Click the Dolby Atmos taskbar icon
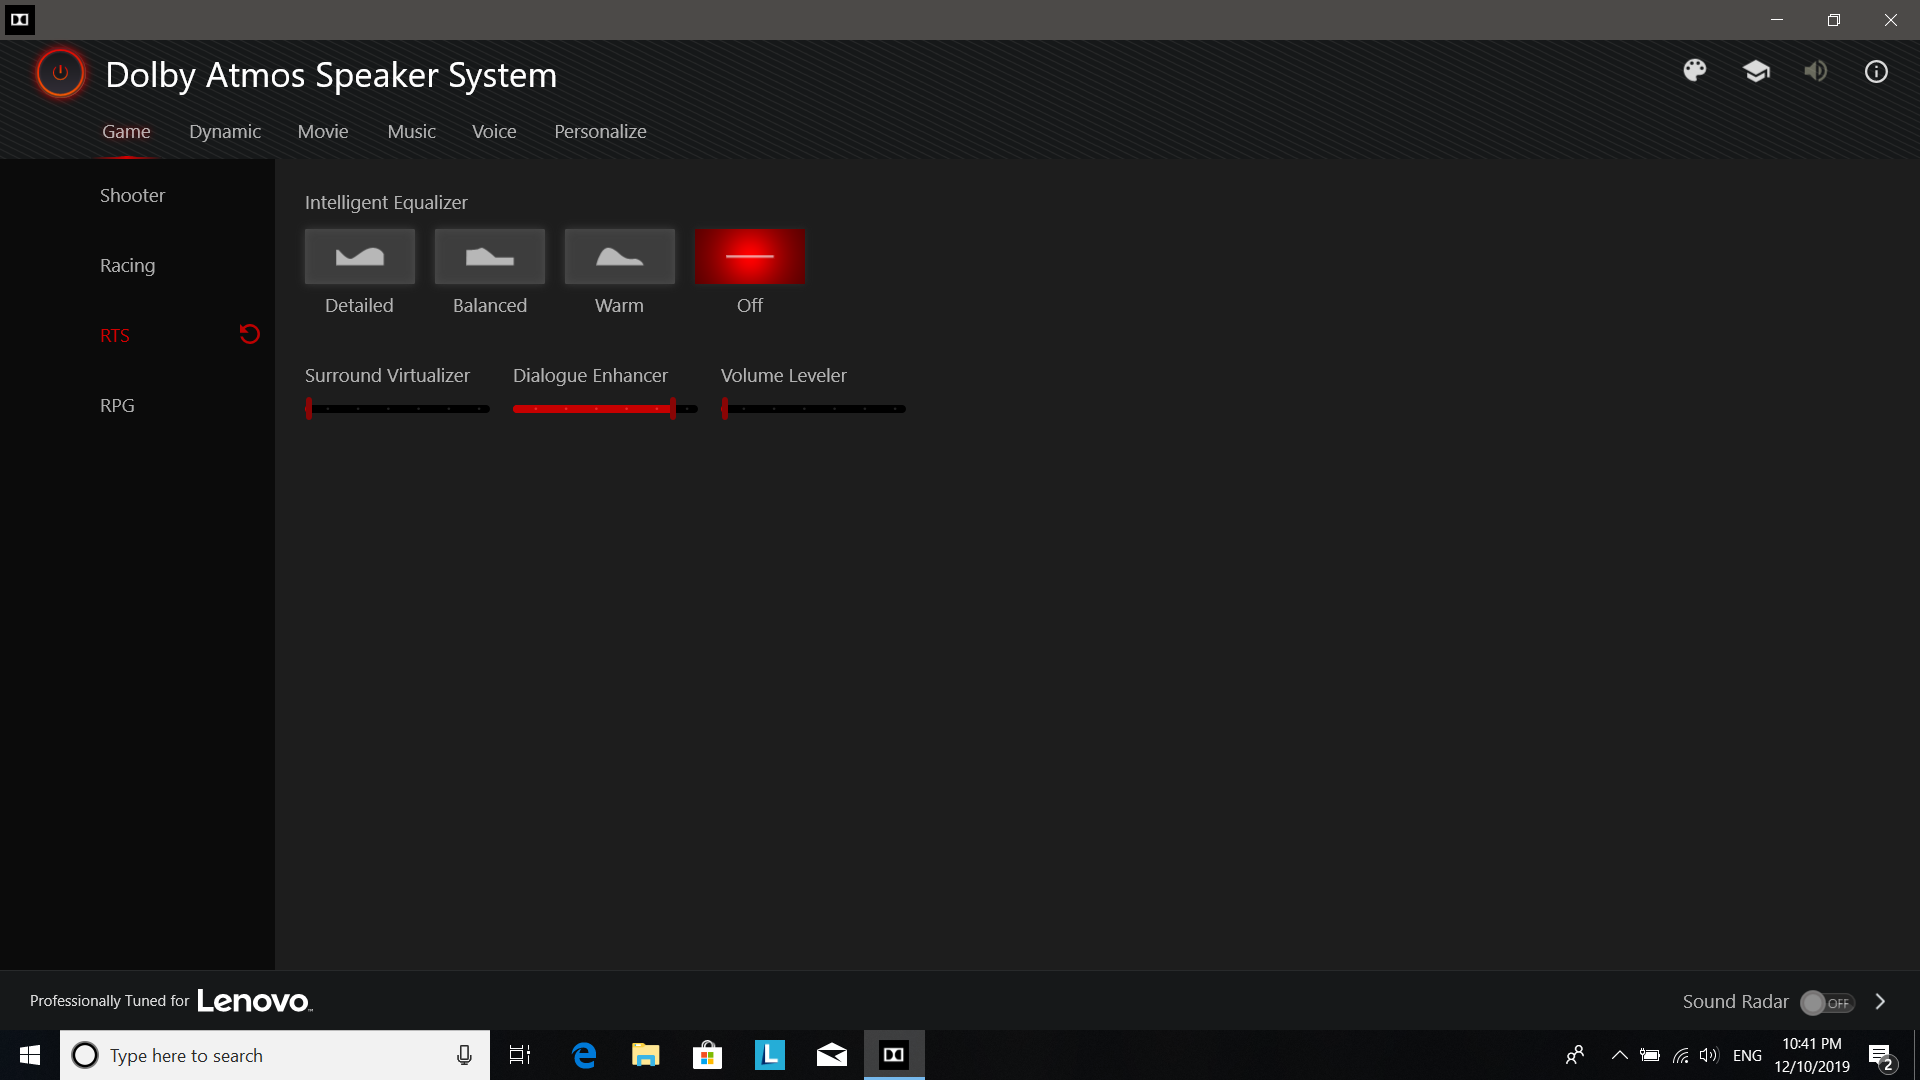 pyautogui.click(x=894, y=1055)
